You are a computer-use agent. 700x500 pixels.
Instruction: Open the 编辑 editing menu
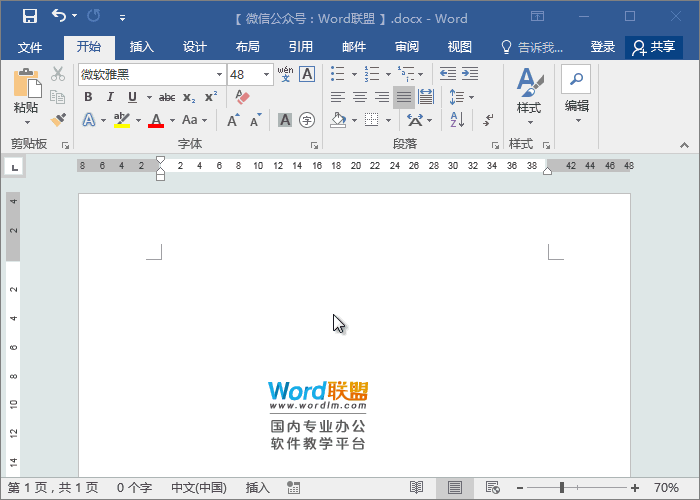[x=576, y=94]
